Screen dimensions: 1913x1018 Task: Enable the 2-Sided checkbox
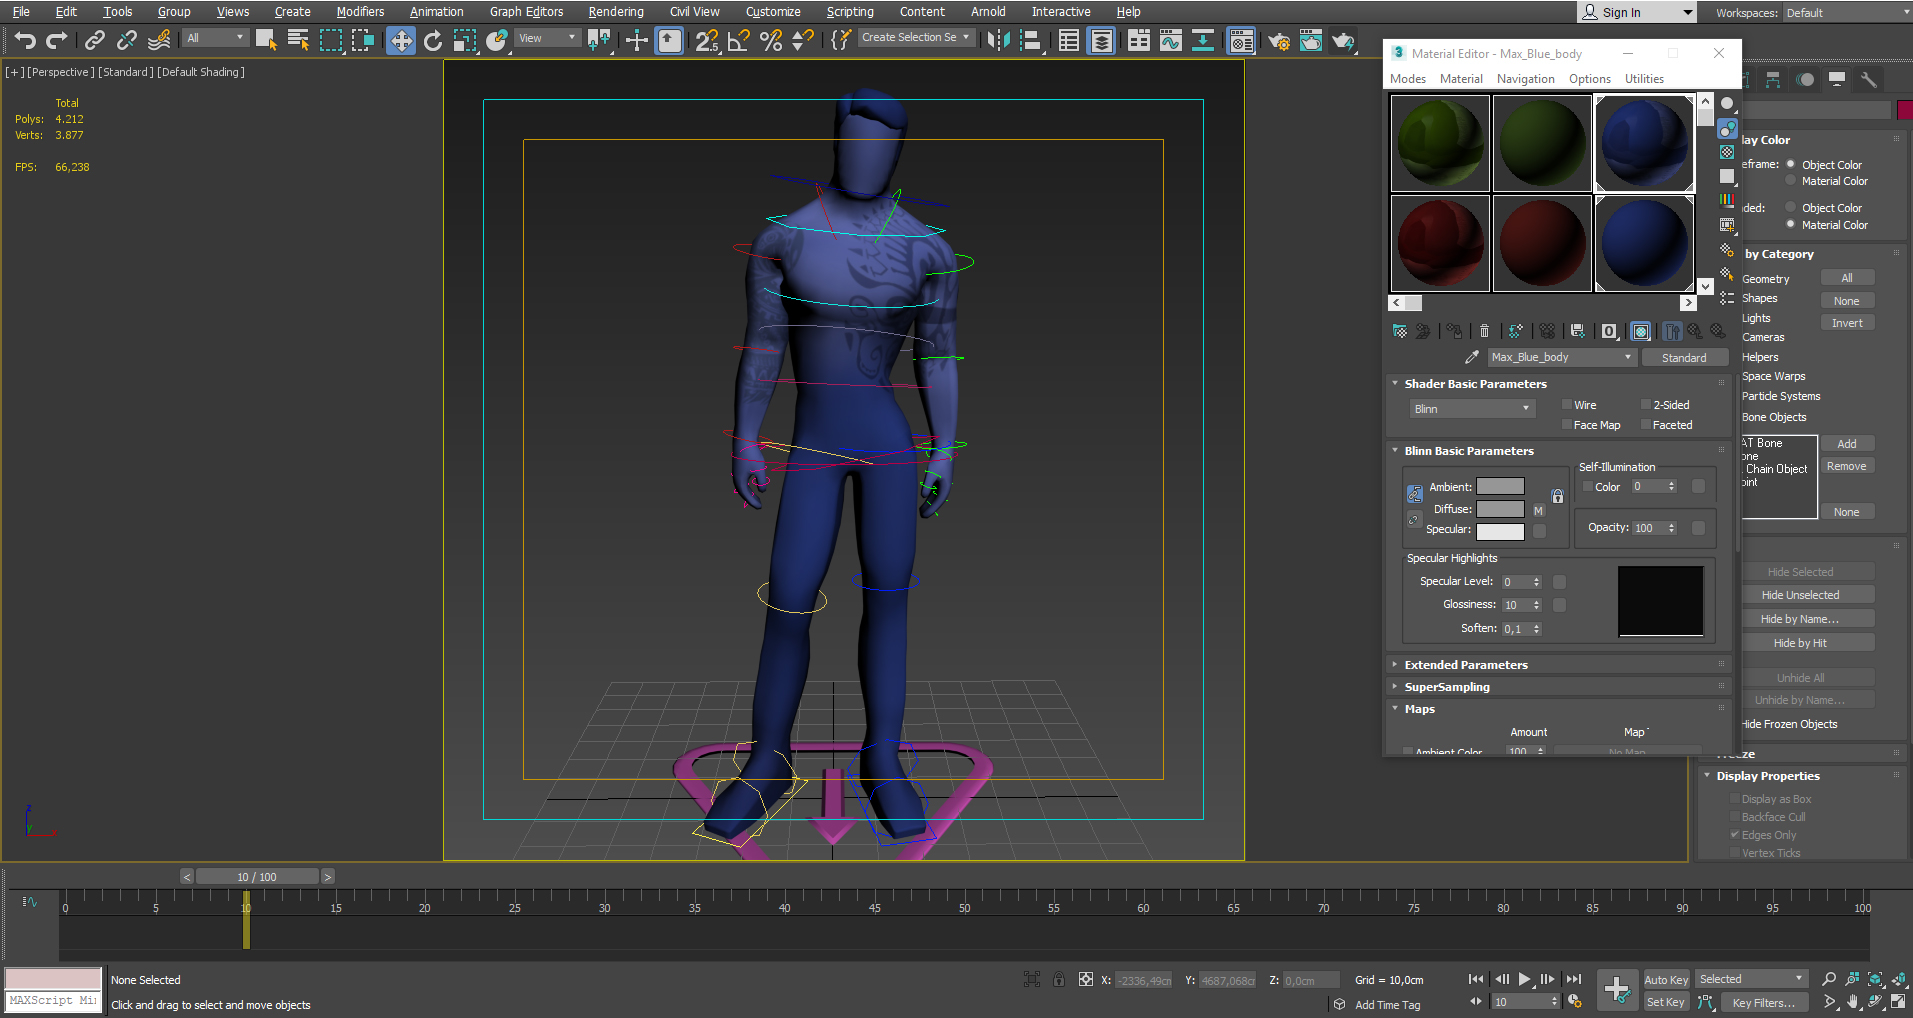pos(1646,404)
